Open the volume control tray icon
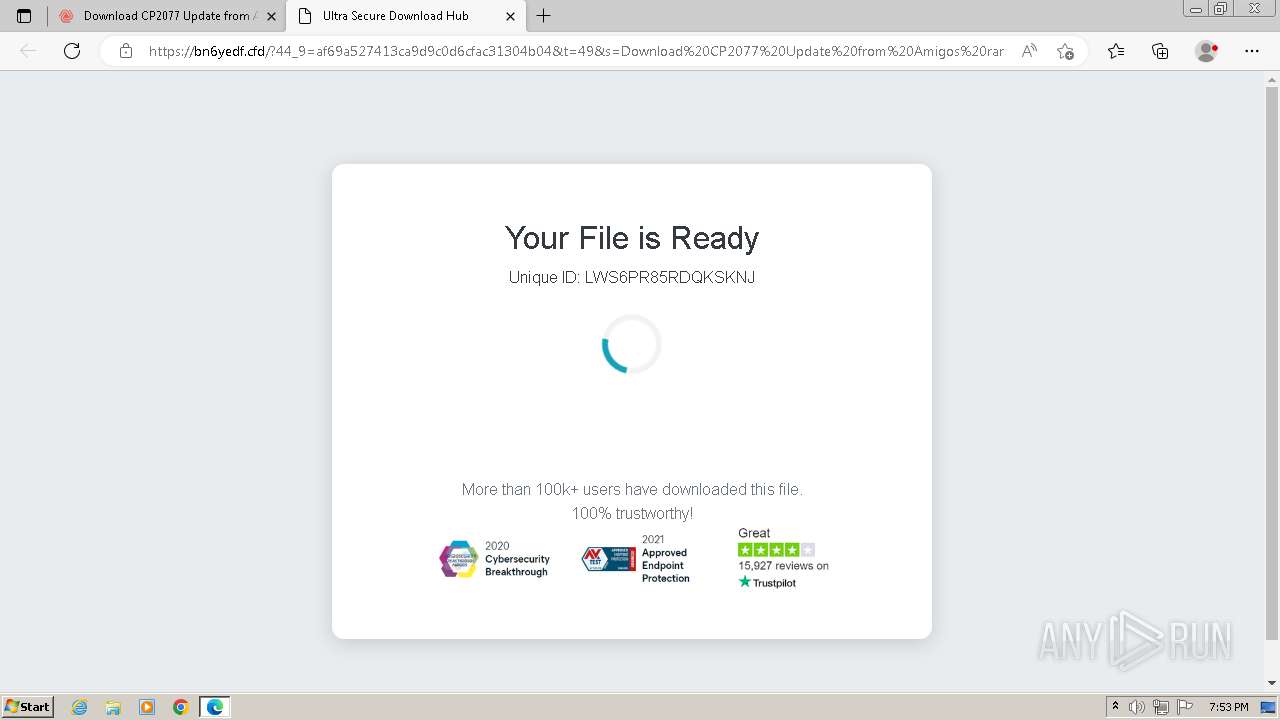This screenshot has height=720, width=1280. point(1138,707)
